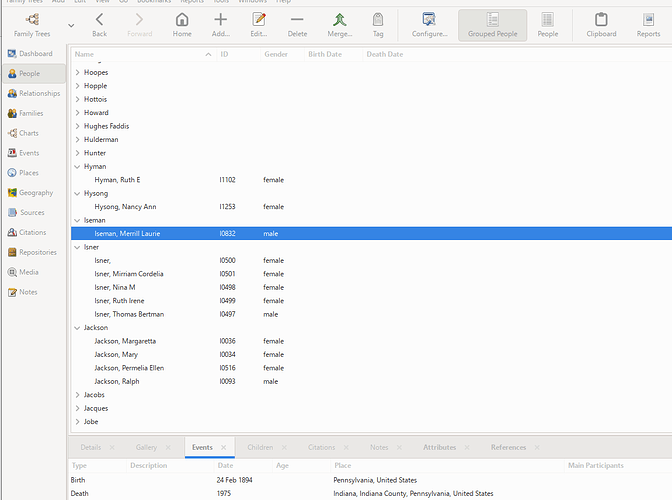The image size is (672, 500).
Task: Expand the Howard surname group
Action: pyautogui.click(x=78, y=113)
